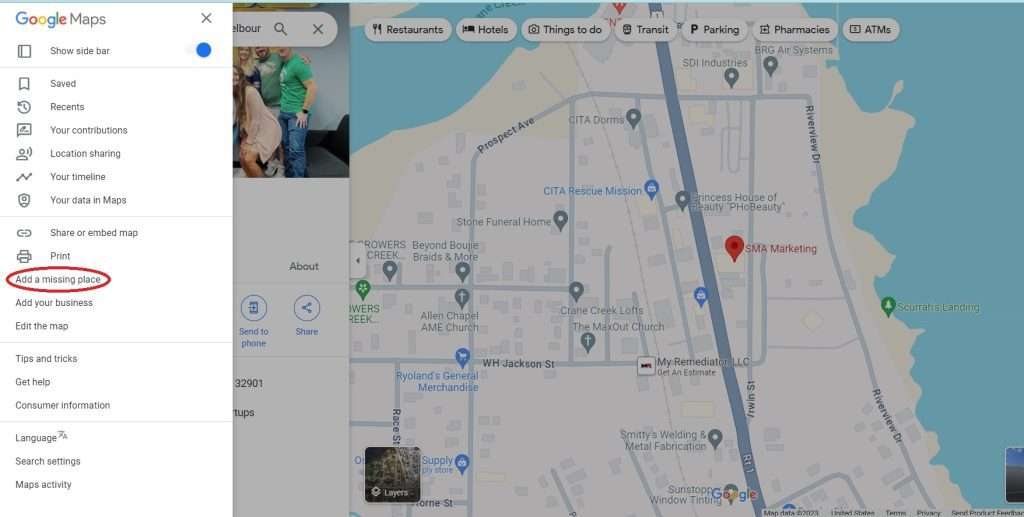The height and width of the screenshot is (517, 1024).
Task: Open Consumer information
Action: pos(63,405)
